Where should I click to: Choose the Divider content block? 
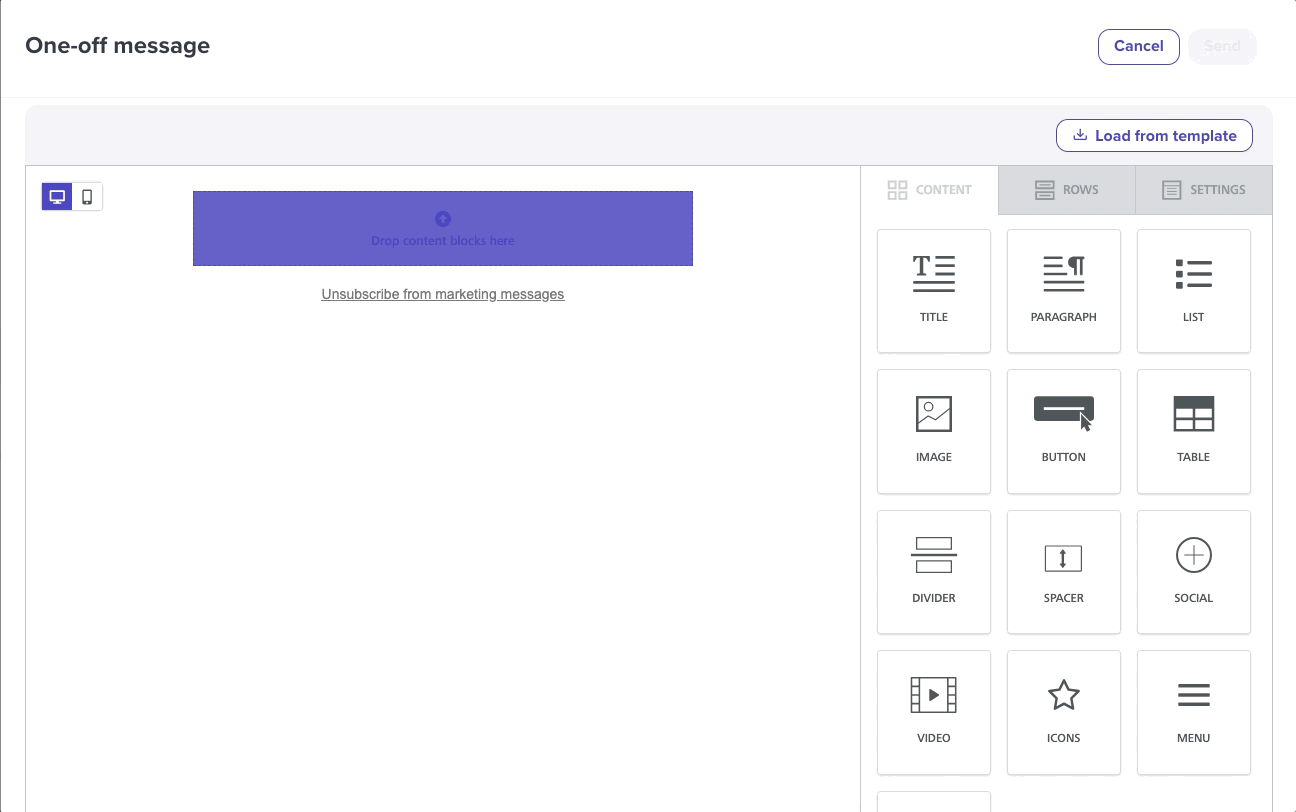coord(933,571)
